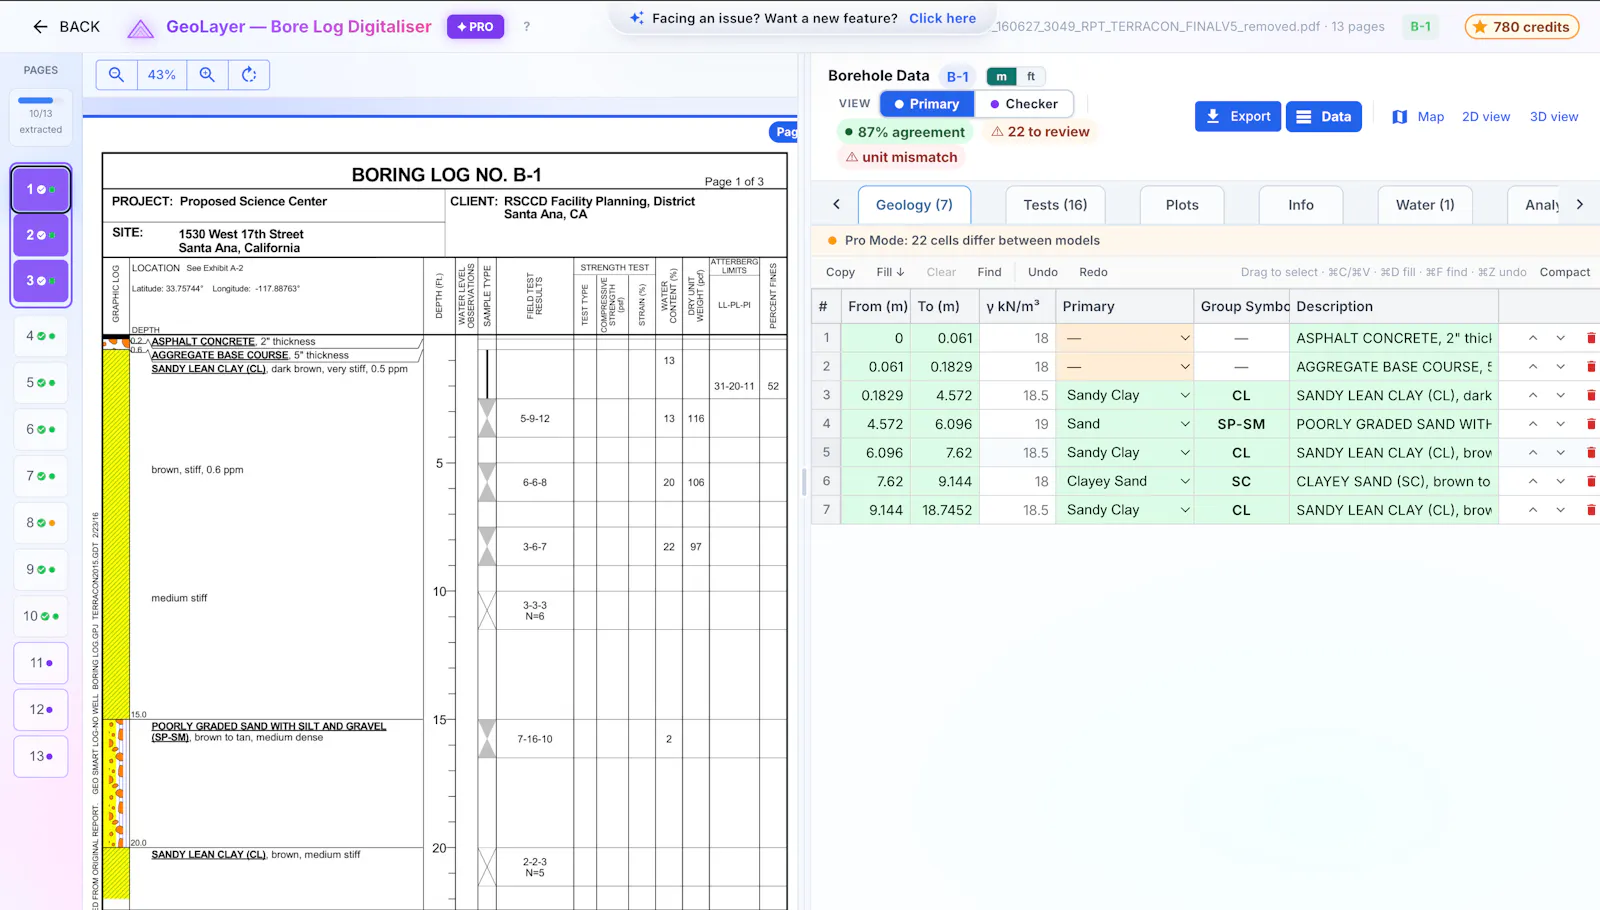
Task: Click the BACK arrow button
Action: tap(66, 27)
